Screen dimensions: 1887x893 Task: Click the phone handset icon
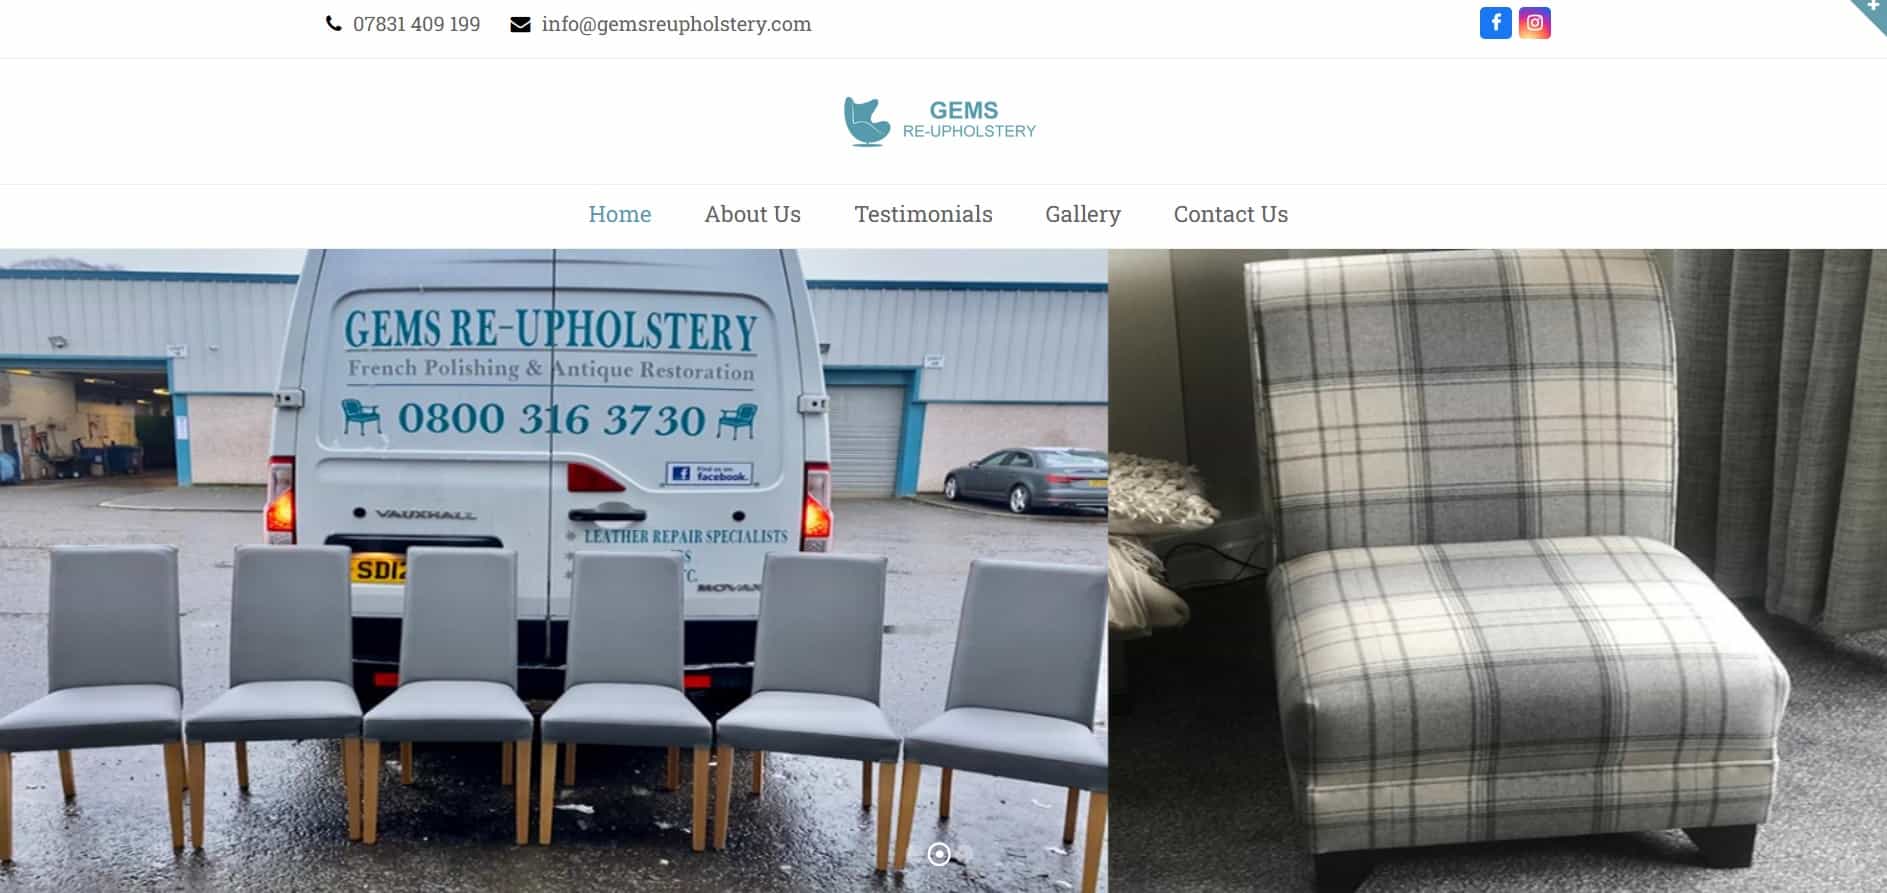[x=334, y=23]
